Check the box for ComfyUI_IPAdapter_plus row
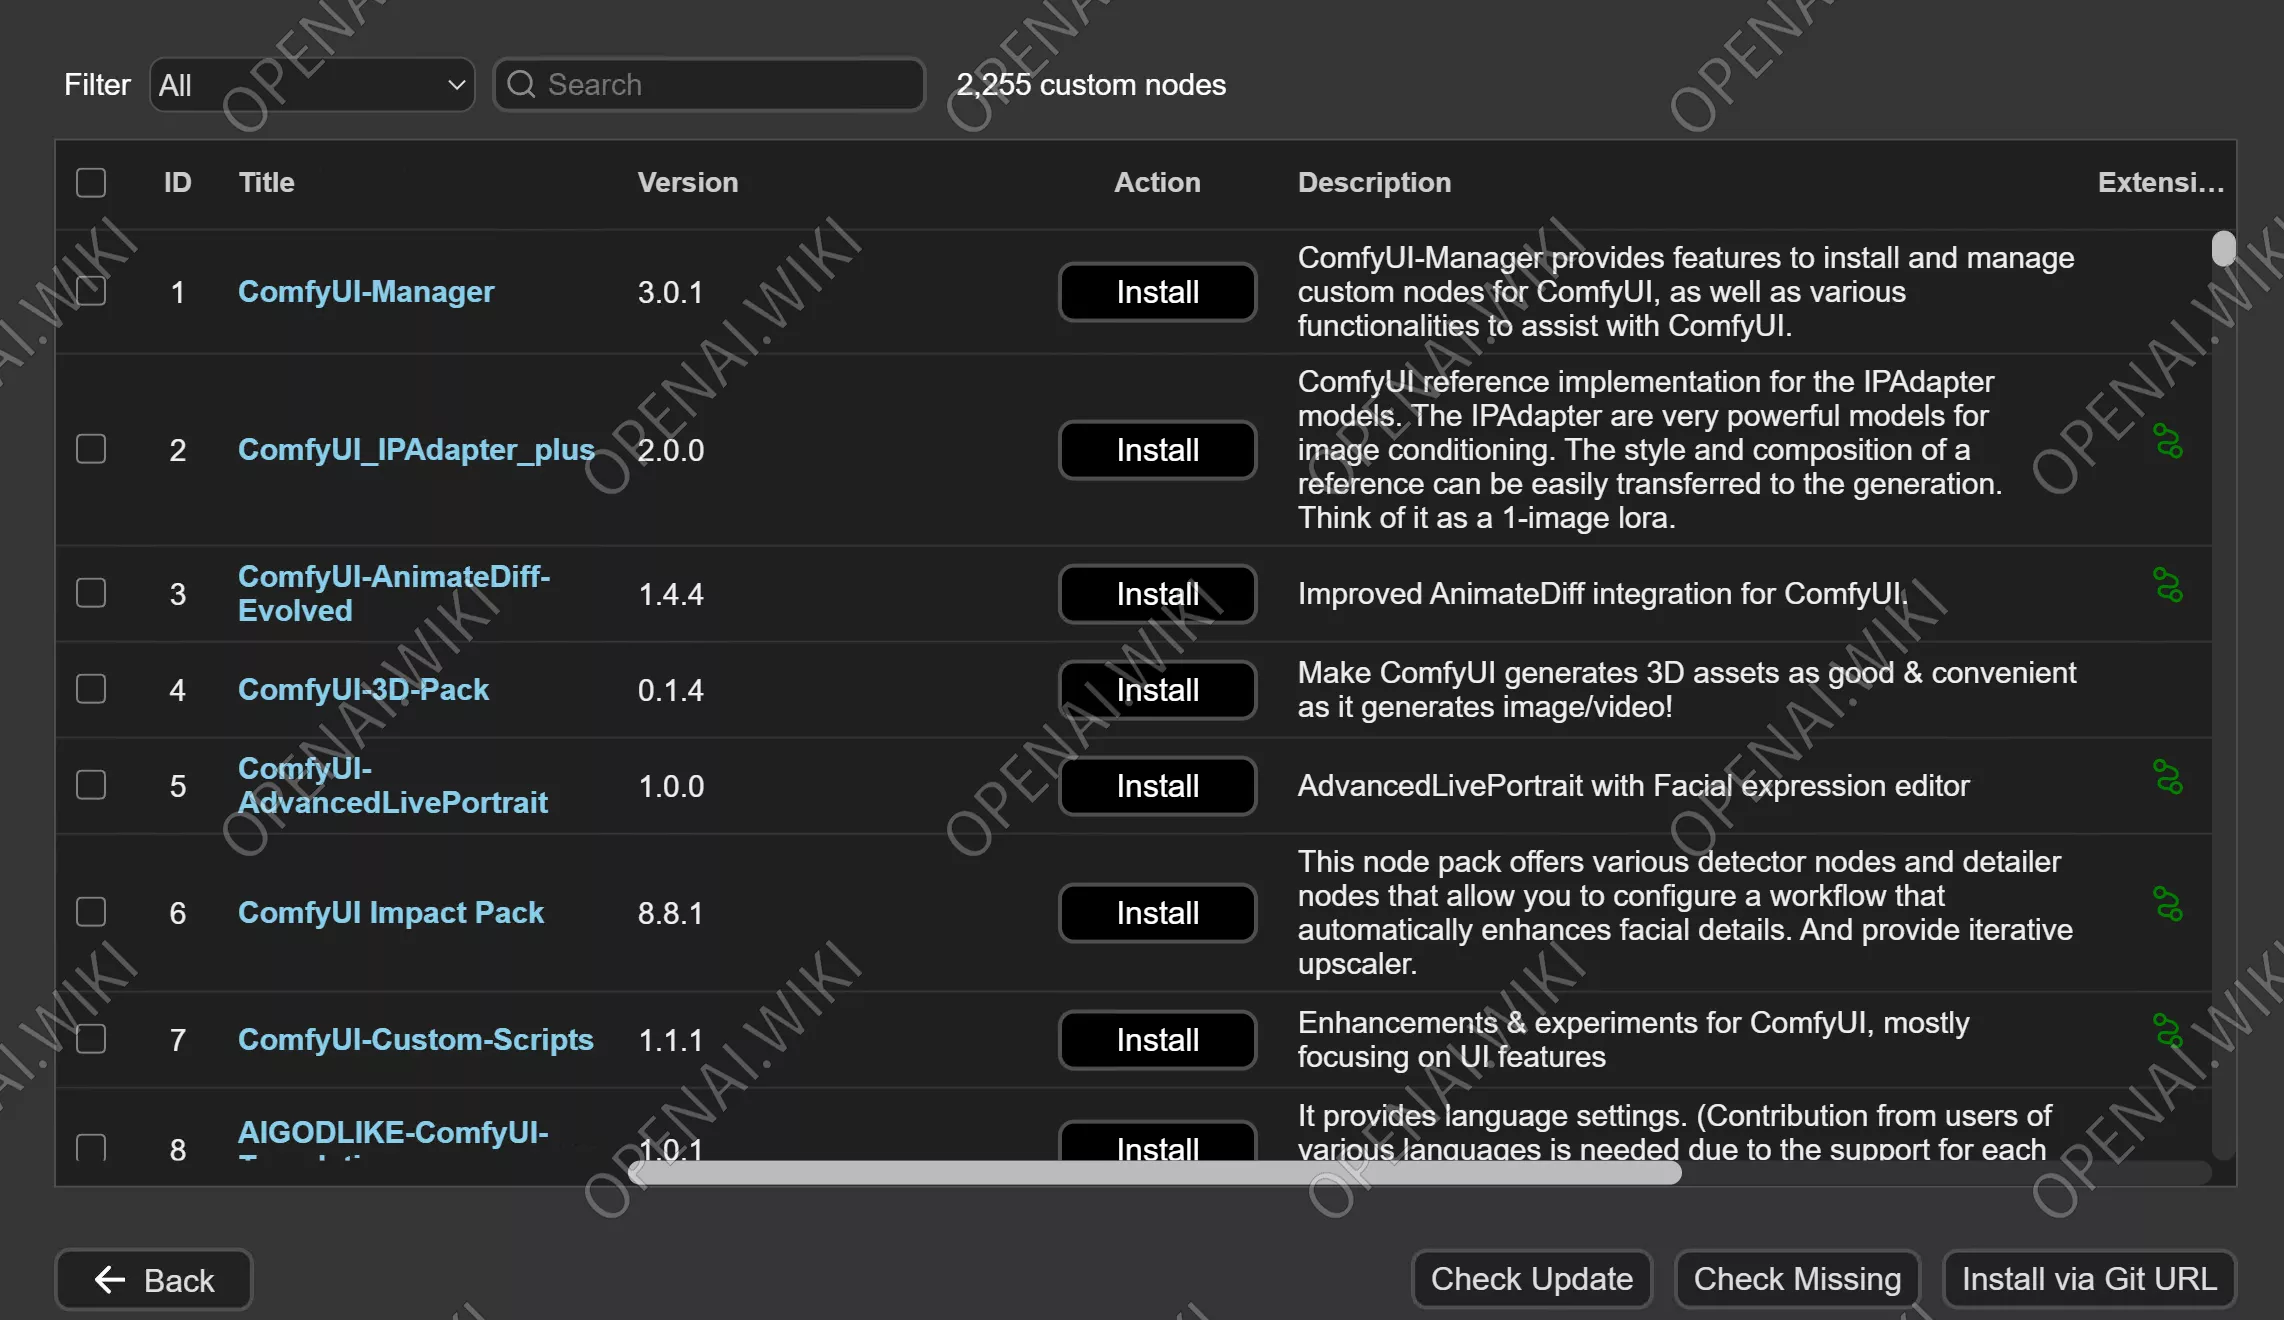The image size is (2284, 1320). [91, 449]
